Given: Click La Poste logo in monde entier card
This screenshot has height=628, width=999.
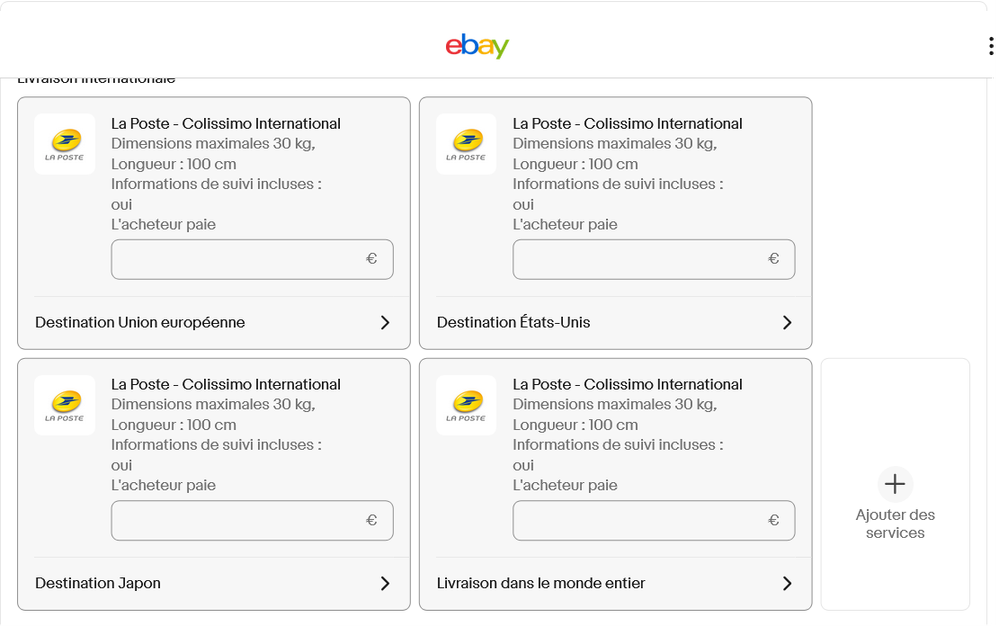Looking at the screenshot, I should point(466,405).
